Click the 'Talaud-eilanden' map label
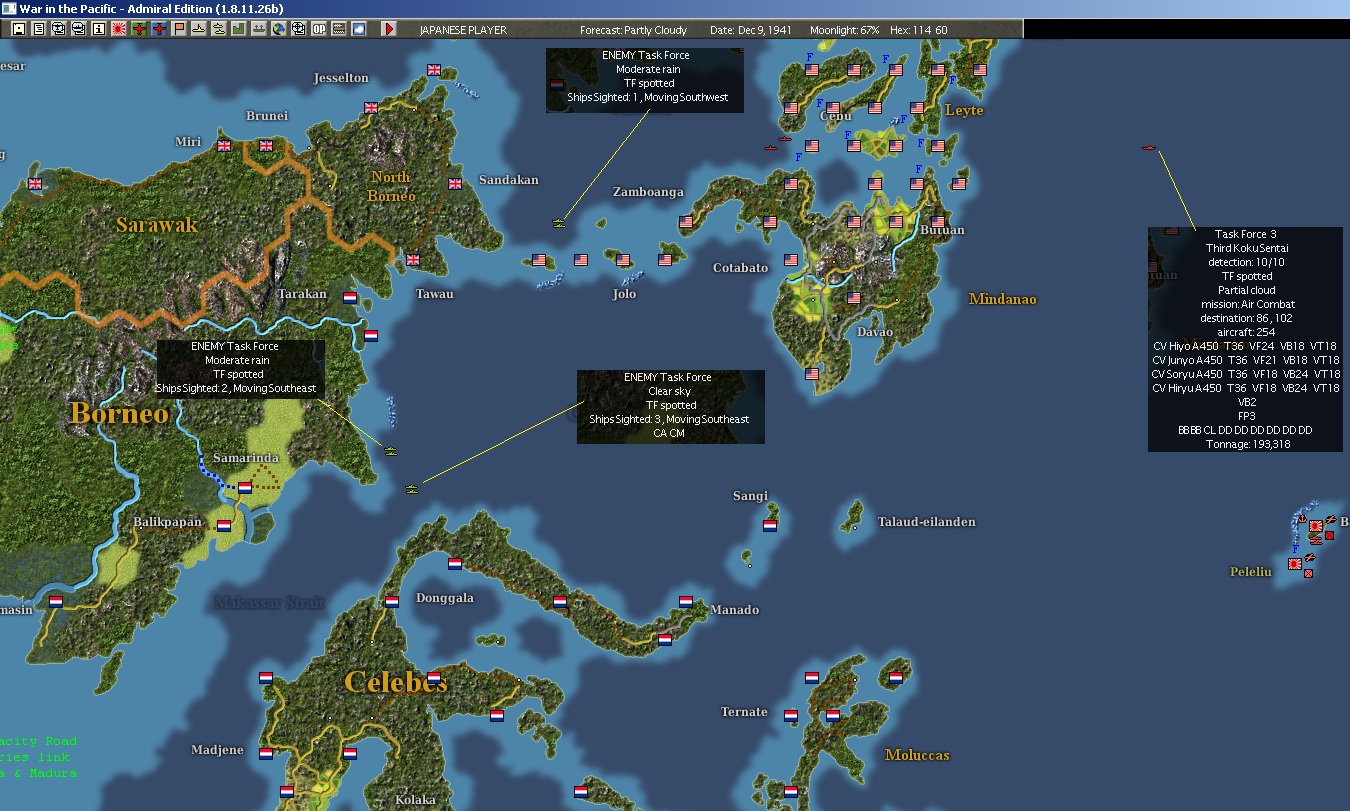The image size is (1350, 811). (926, 522)
